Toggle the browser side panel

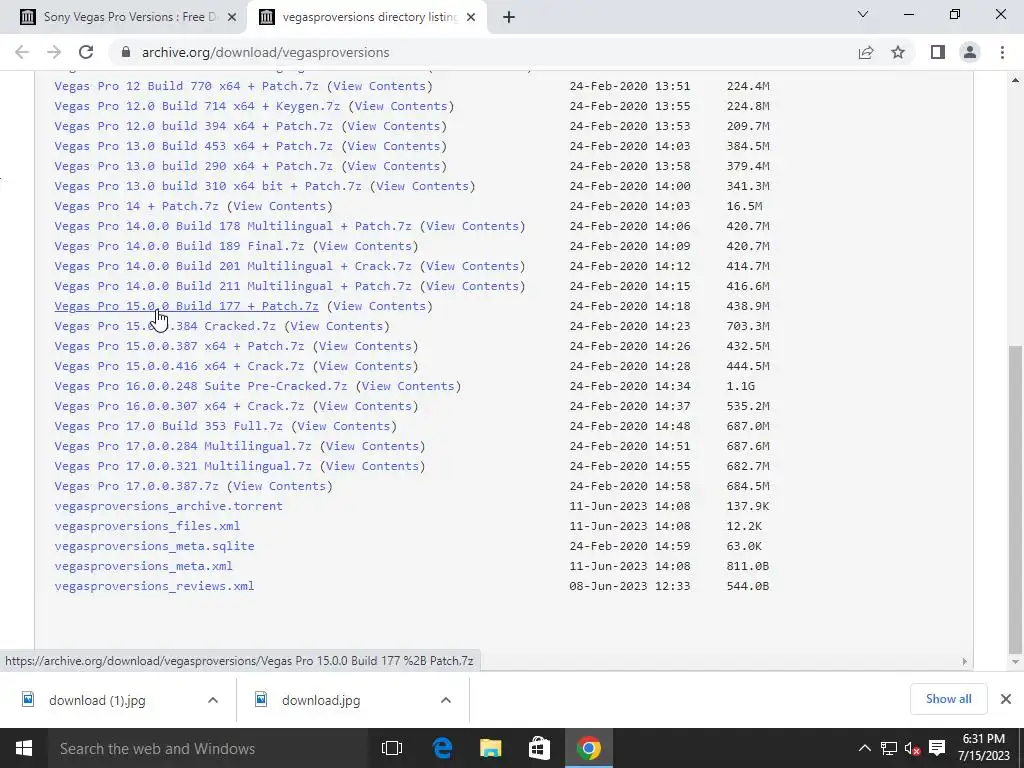938,52
